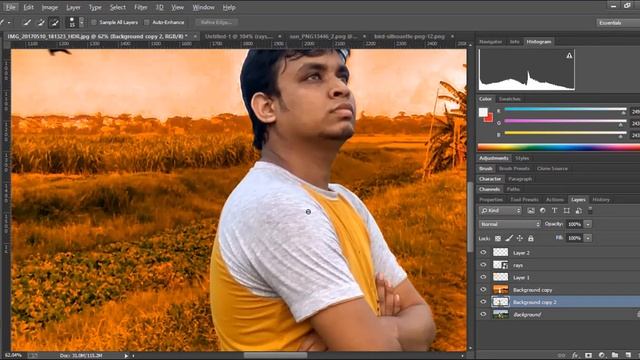Screen dimensions: 640x360
Task: Open the Select menu
Action: pyautogui.click(x=118, y=7)
